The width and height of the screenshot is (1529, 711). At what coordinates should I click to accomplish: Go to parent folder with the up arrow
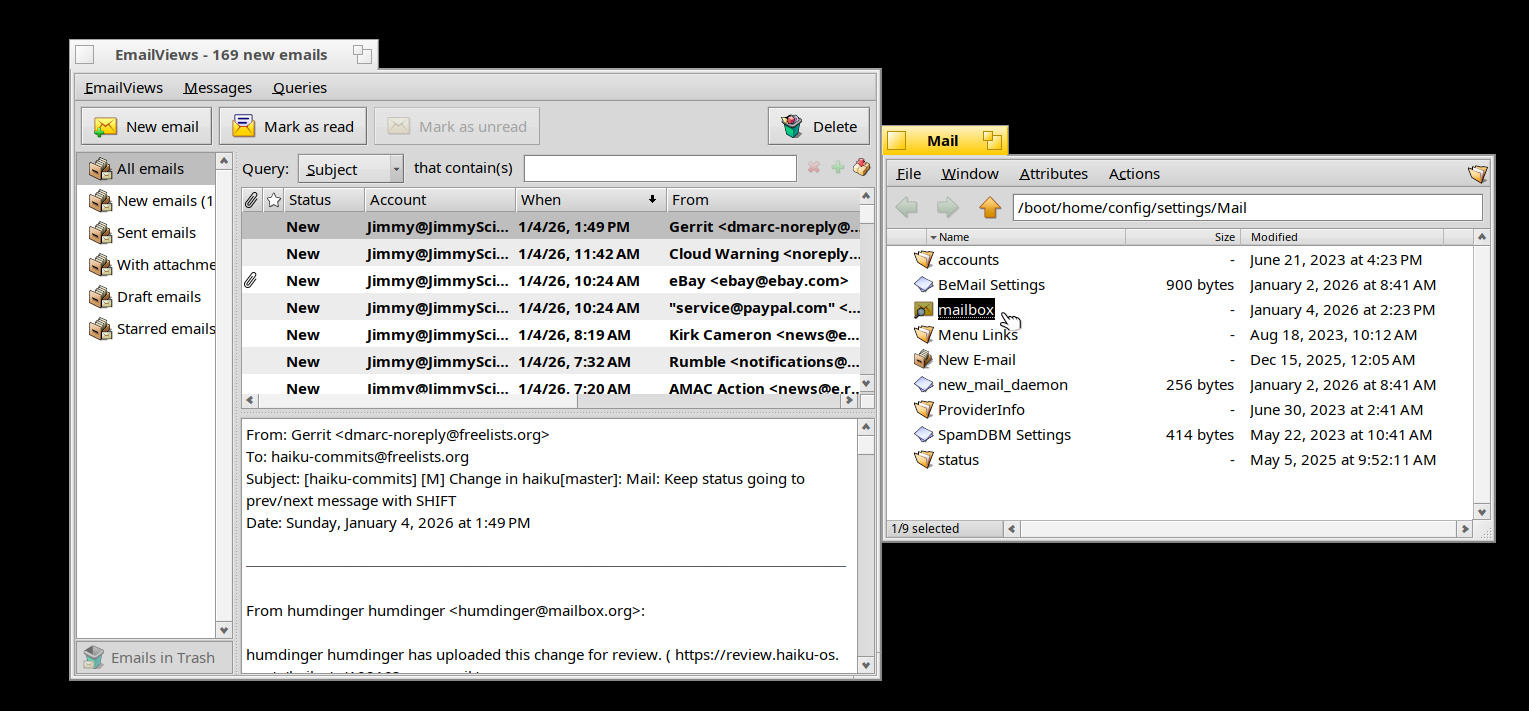pos(989,208)
